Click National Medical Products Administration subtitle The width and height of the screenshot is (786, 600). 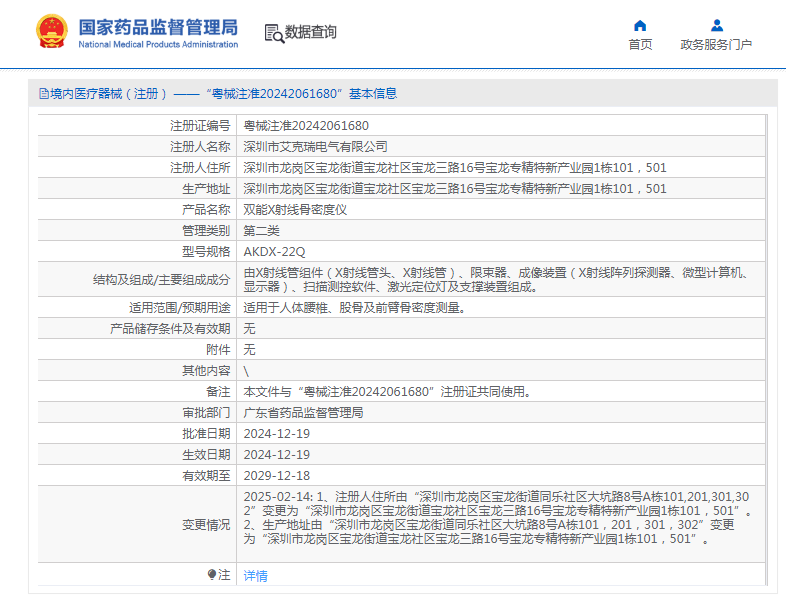[x=158, y=45]
